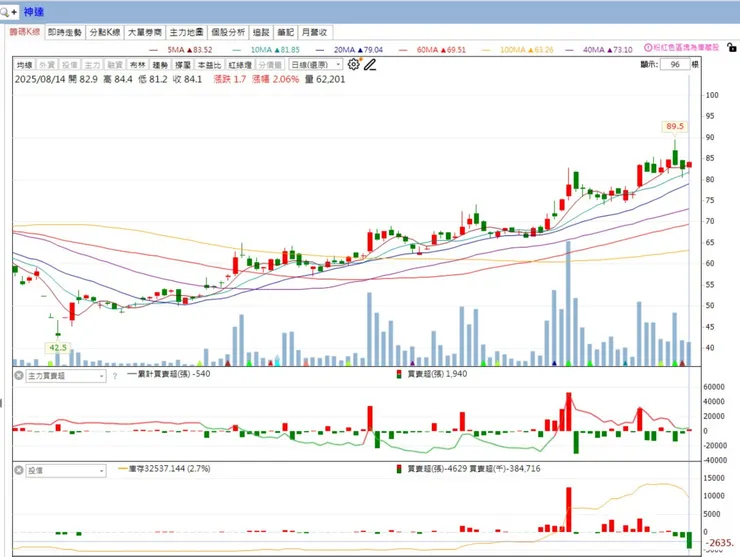Click the 10MA 81.85 legend label
This screenshot has width=740, height=557.
[275, 50]
